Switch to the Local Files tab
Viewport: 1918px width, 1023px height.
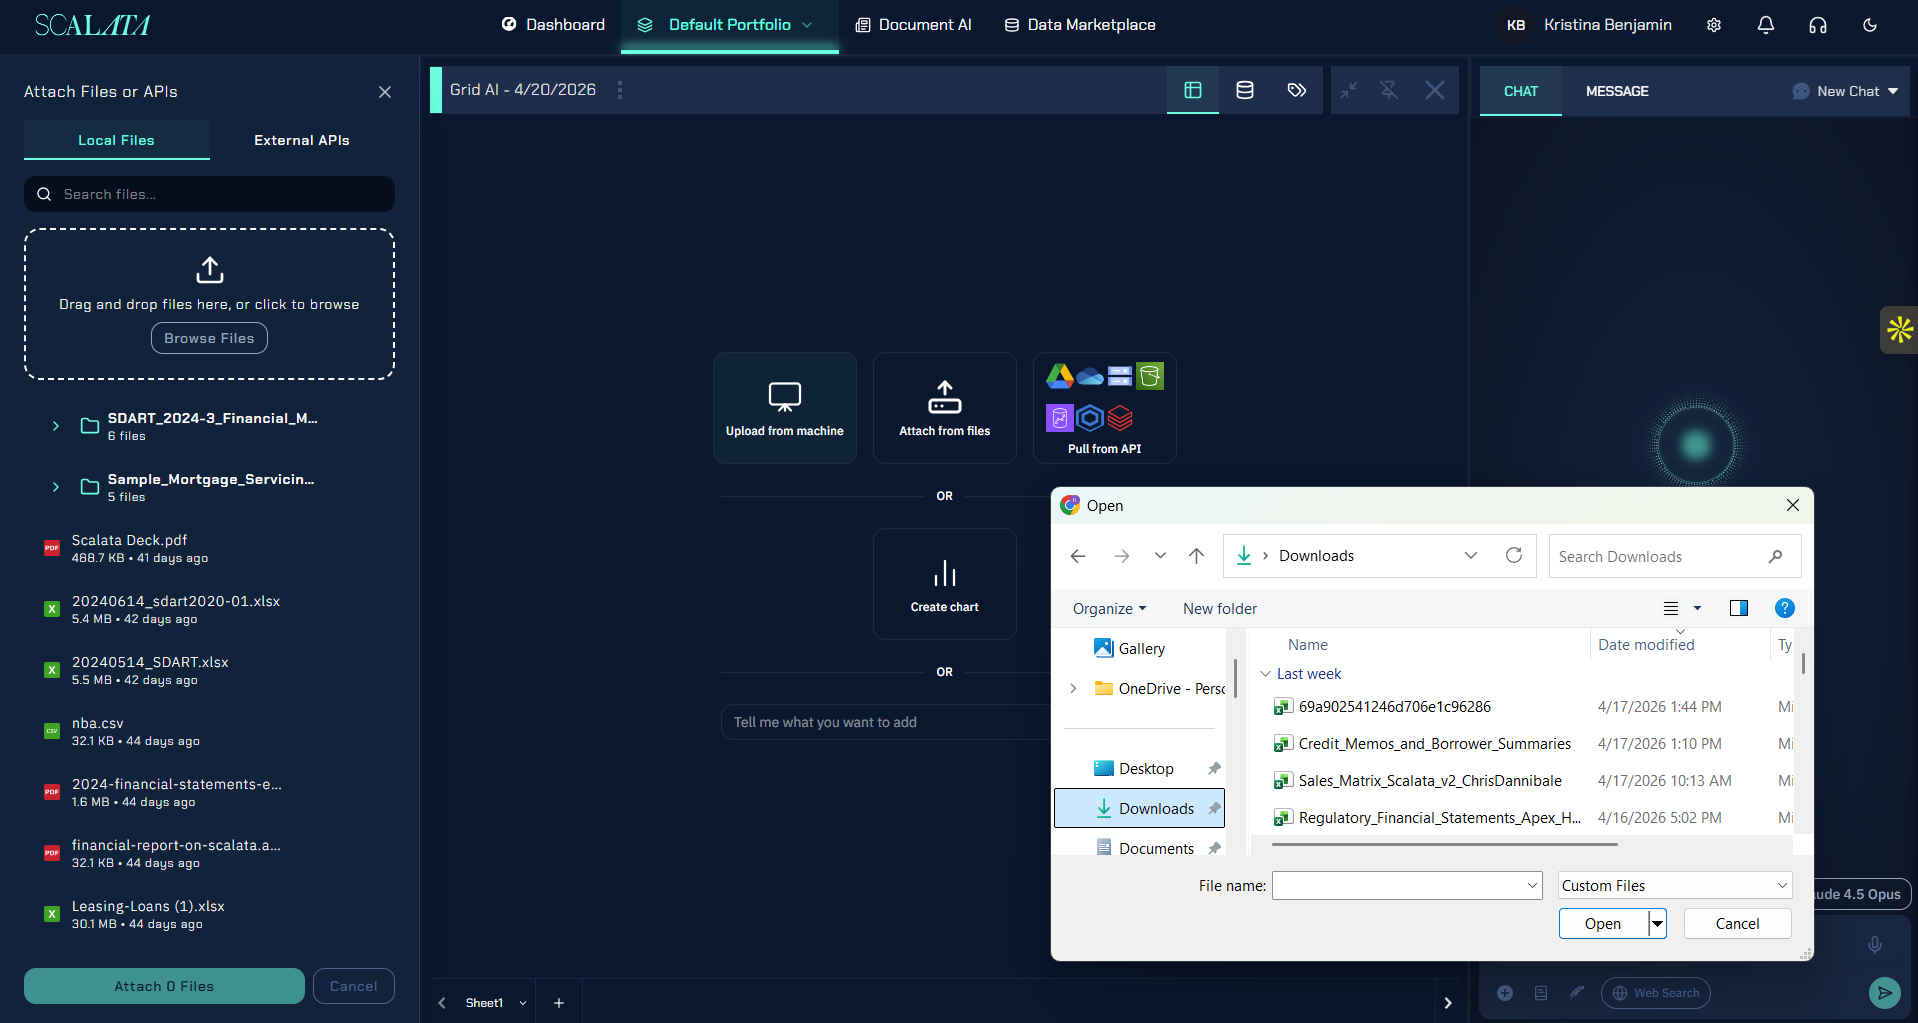tap(117, 140)
